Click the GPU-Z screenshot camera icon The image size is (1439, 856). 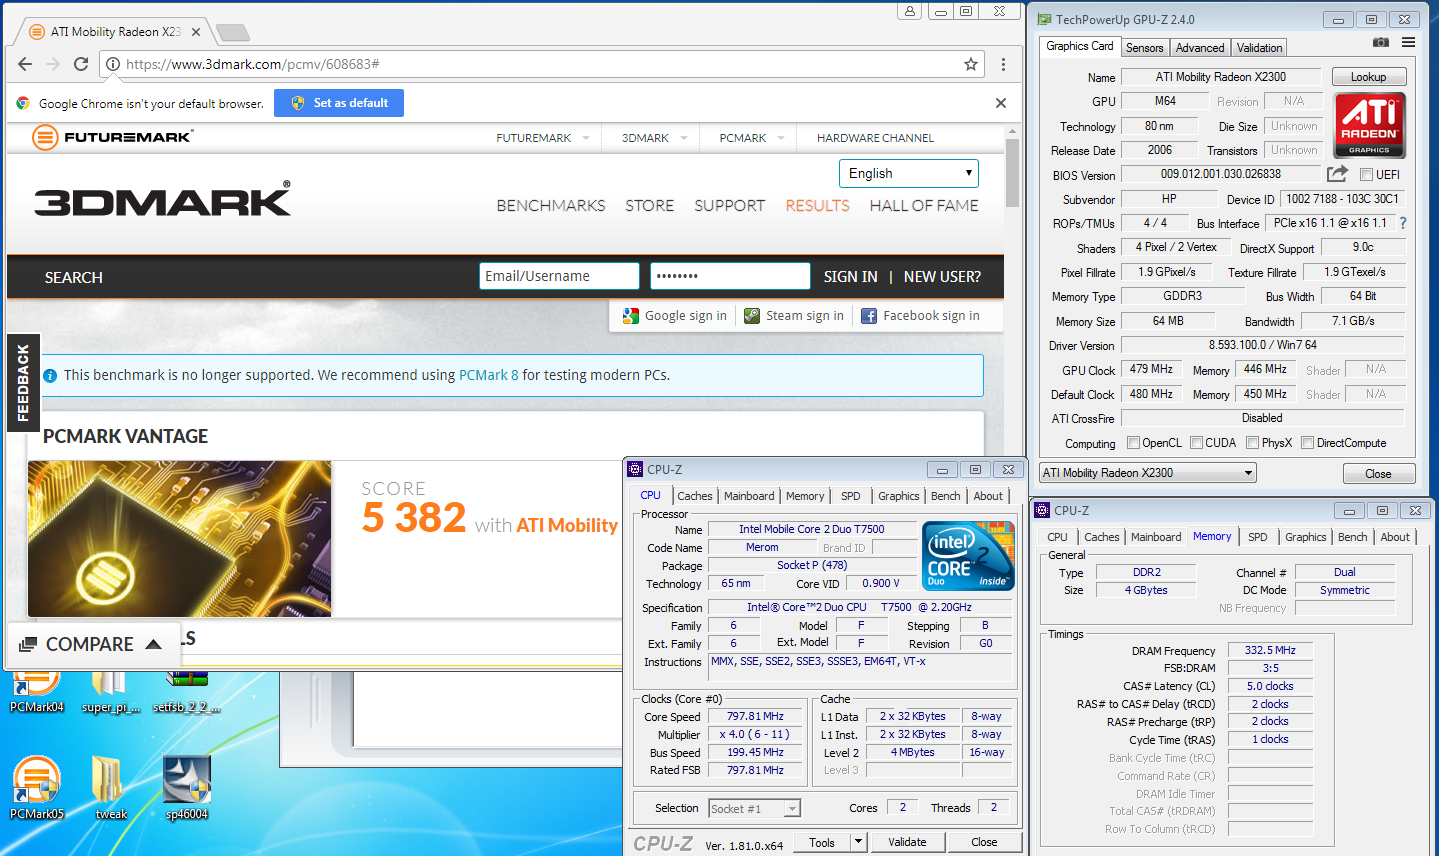click(1381, 43)
